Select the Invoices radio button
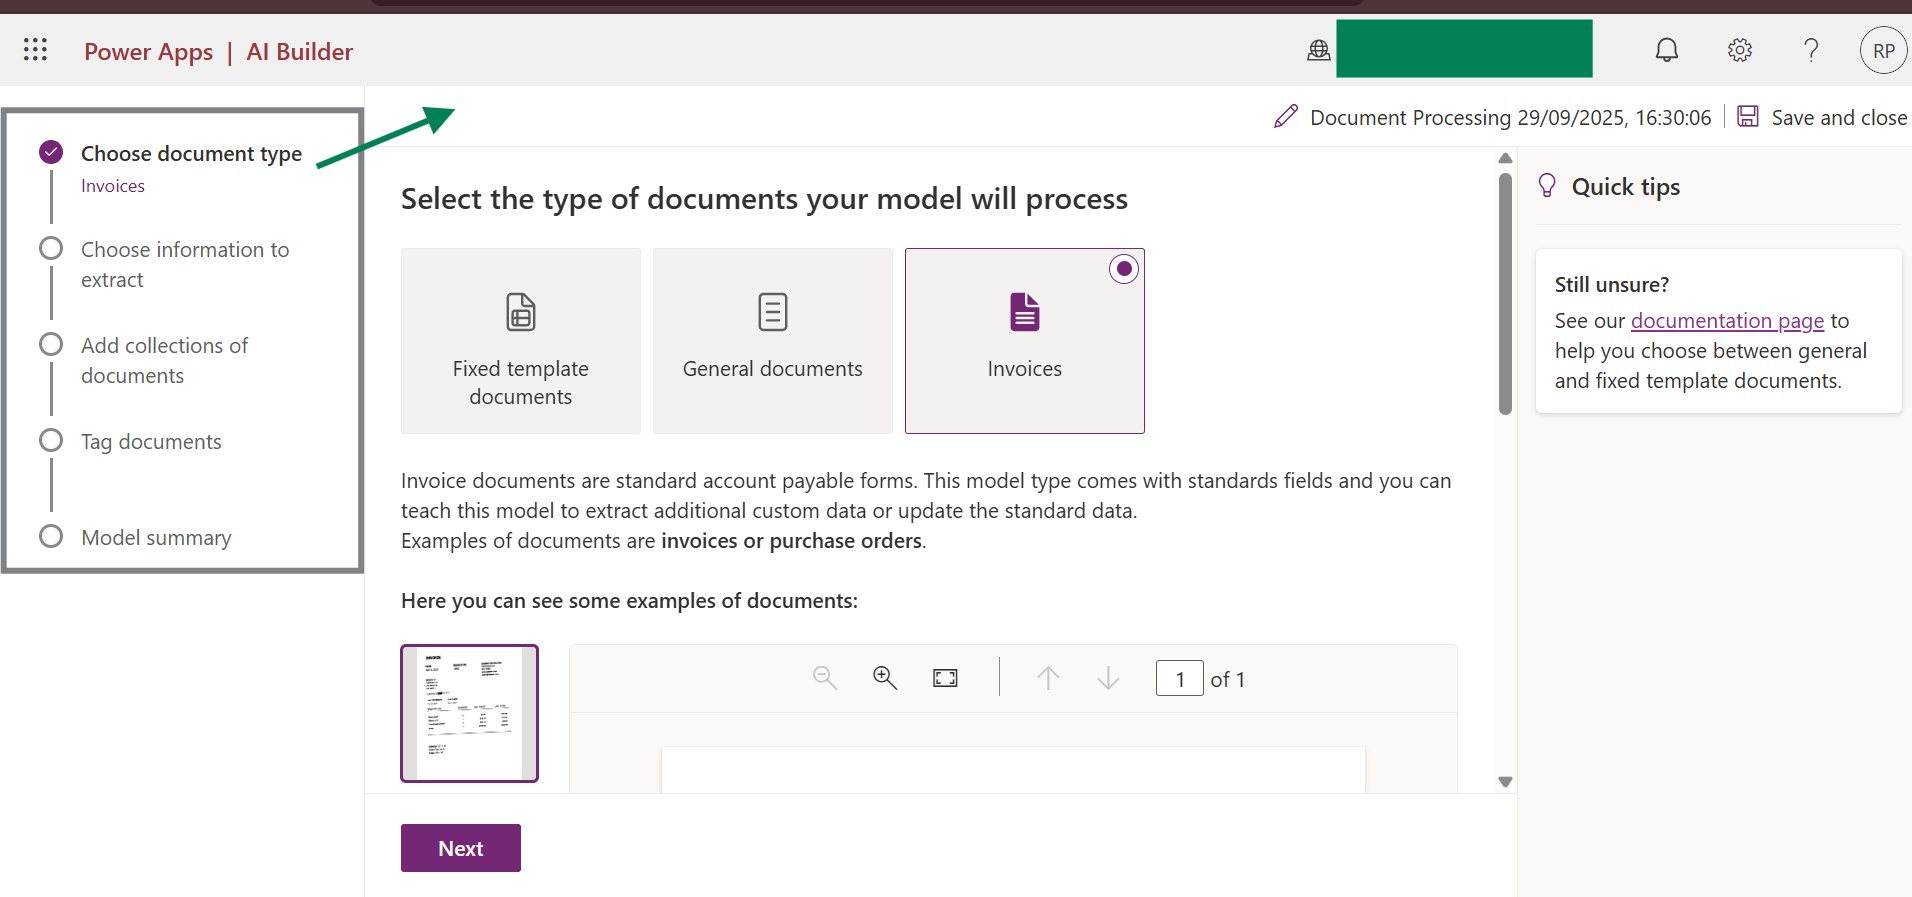This screenshot has width=1912, height=897. click(x=1124, y=269)
